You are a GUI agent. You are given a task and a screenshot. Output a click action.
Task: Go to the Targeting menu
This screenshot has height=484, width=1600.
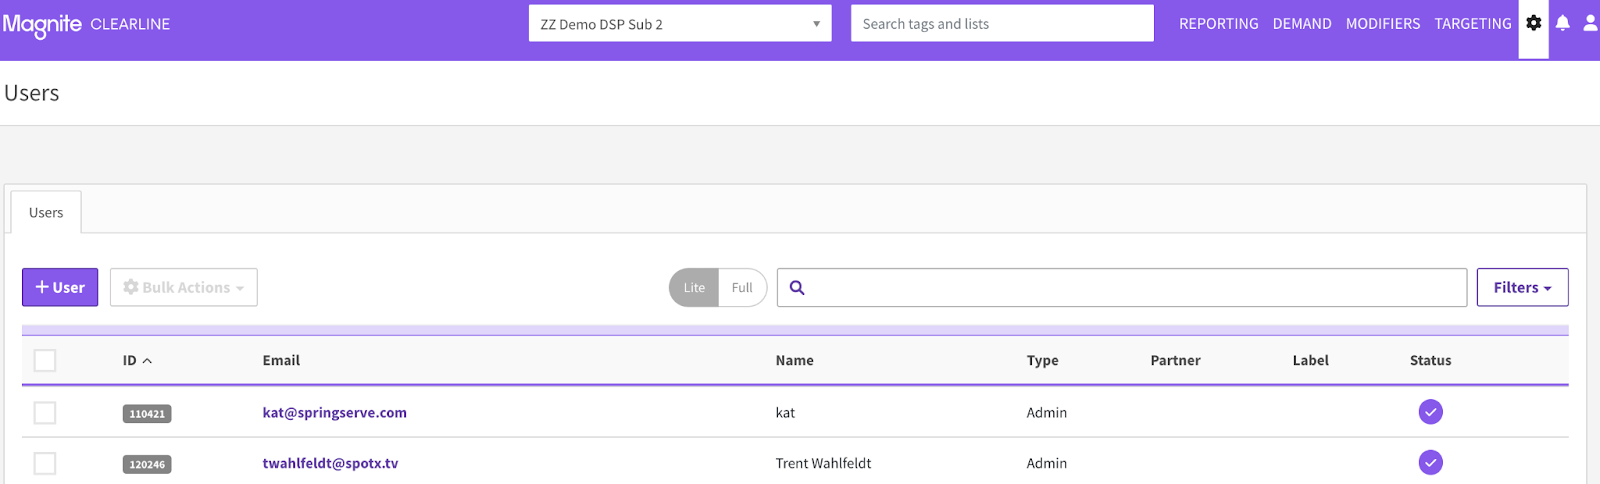click(1472, 24)
